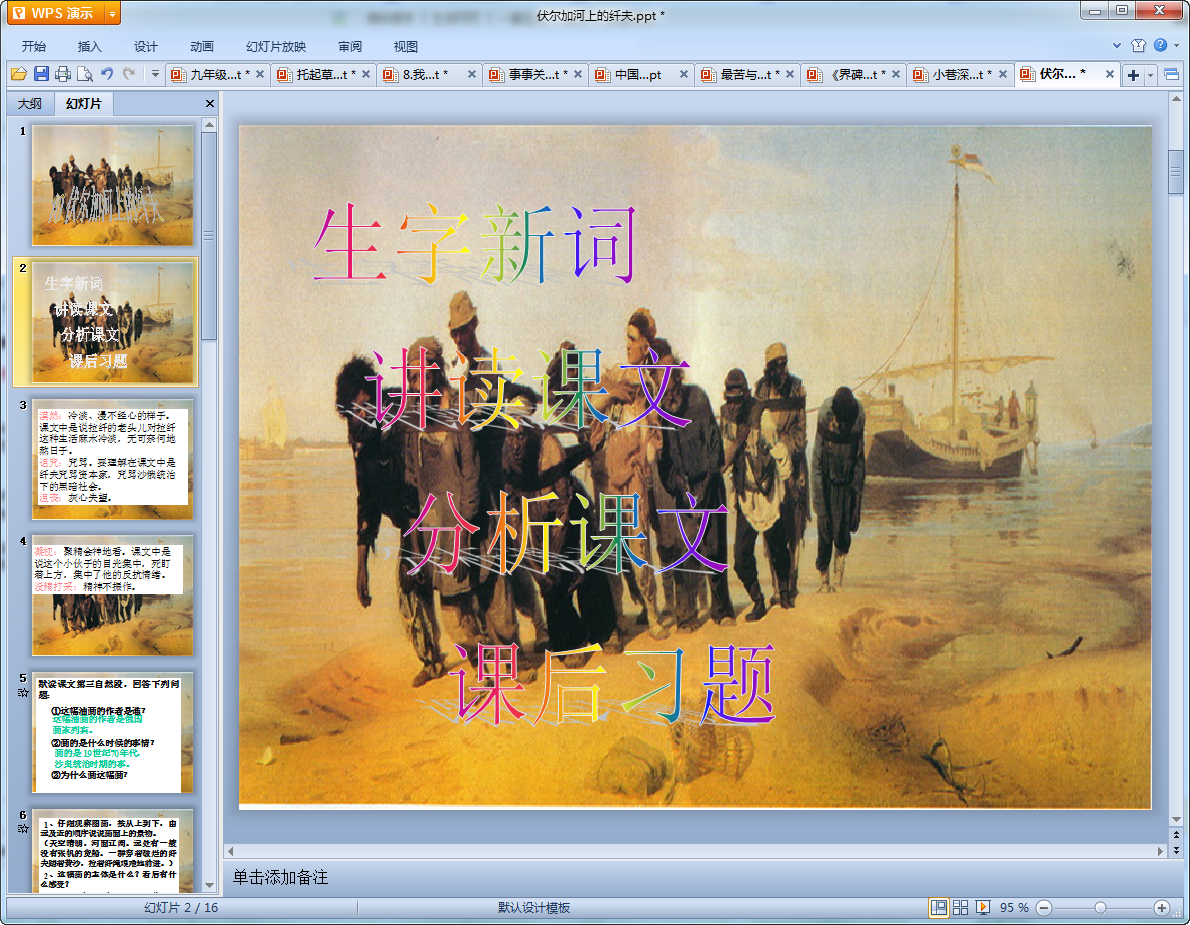Open the 设计 ribbon tab
1190x925 pixels.
pyautogui.click(x=146, y=46)
